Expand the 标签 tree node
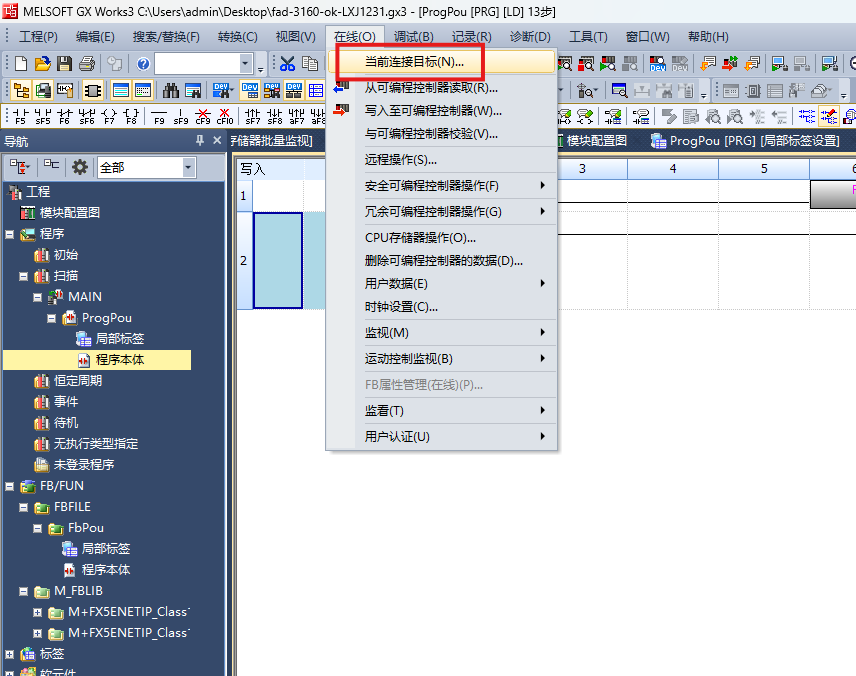 pos(9,654)
